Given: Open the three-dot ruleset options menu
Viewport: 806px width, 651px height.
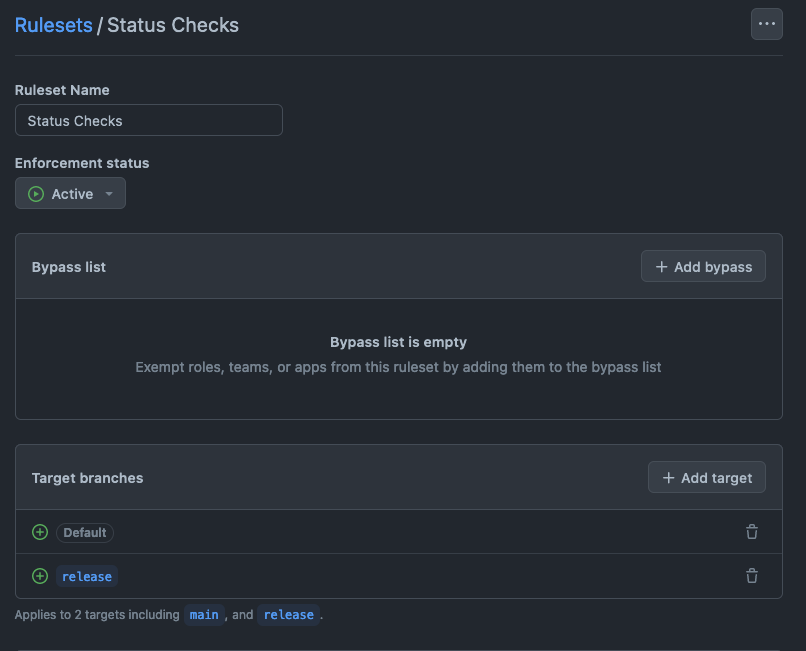Looking at the screenshot, I should point(766,24).
